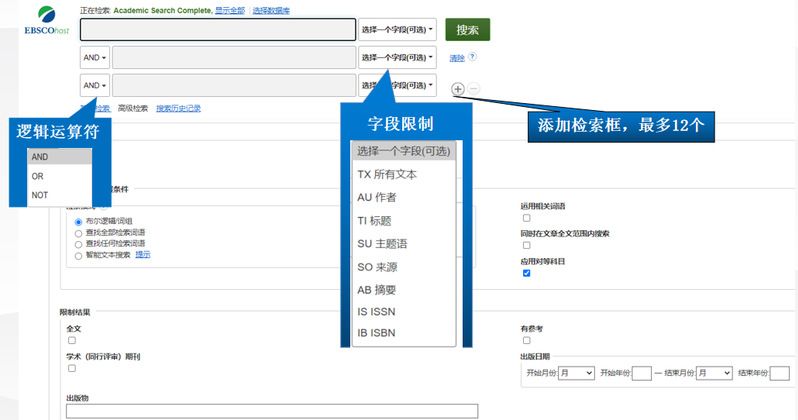Open the first row's 选择一个字段 dropdown
Viewport: 798px width, 420px height.
pyautogui.click(x=397, y=30)
